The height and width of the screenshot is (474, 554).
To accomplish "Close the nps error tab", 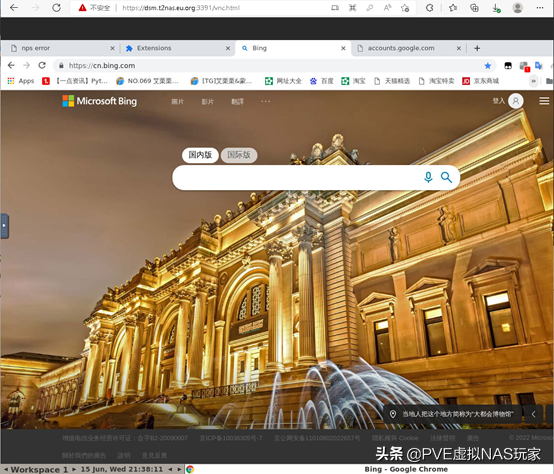I will coord(112,48).
